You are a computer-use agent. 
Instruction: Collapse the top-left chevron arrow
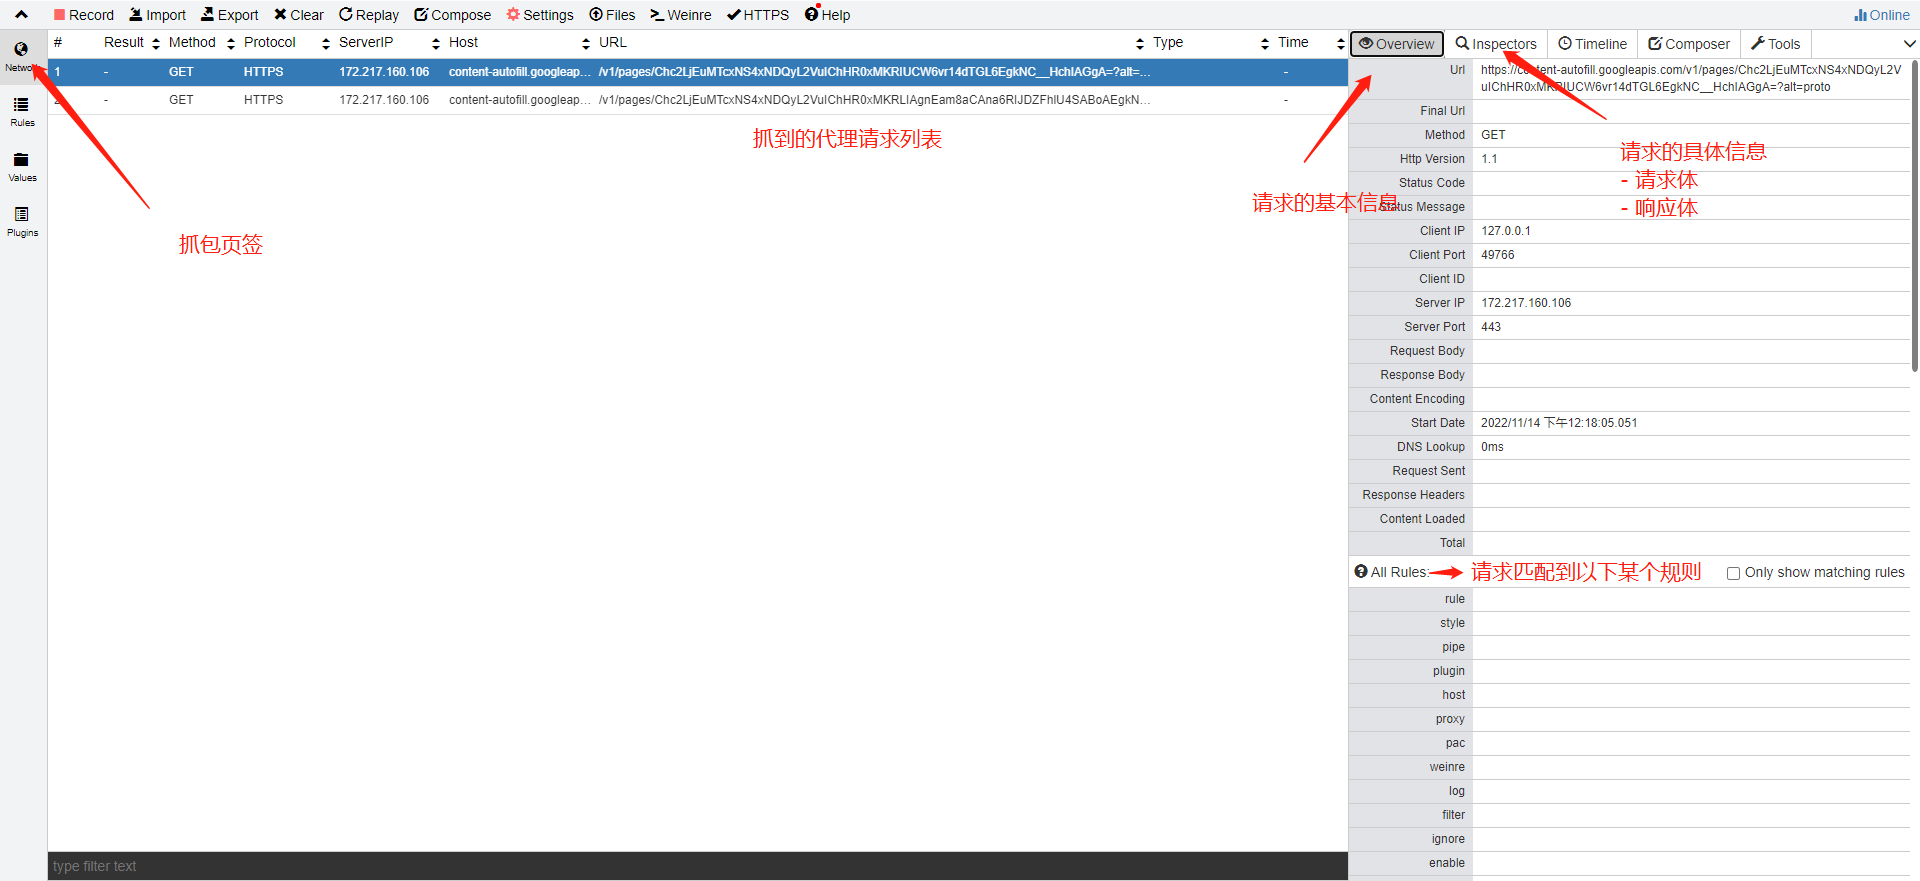click(21, 15)
